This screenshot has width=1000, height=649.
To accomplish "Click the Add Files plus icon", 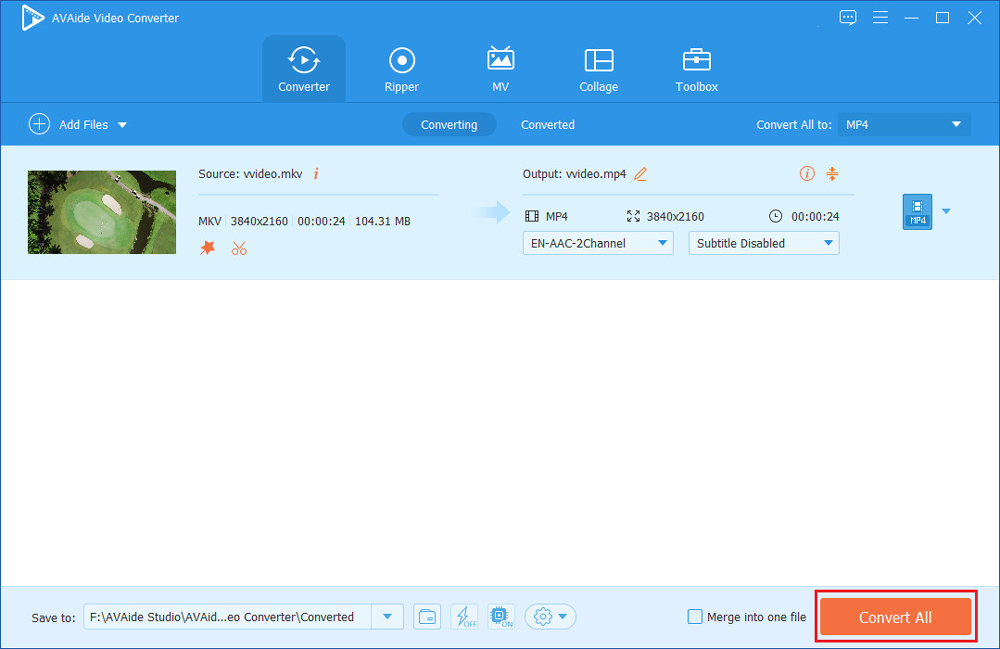I will pyautogui.click(x=40, y=124).
